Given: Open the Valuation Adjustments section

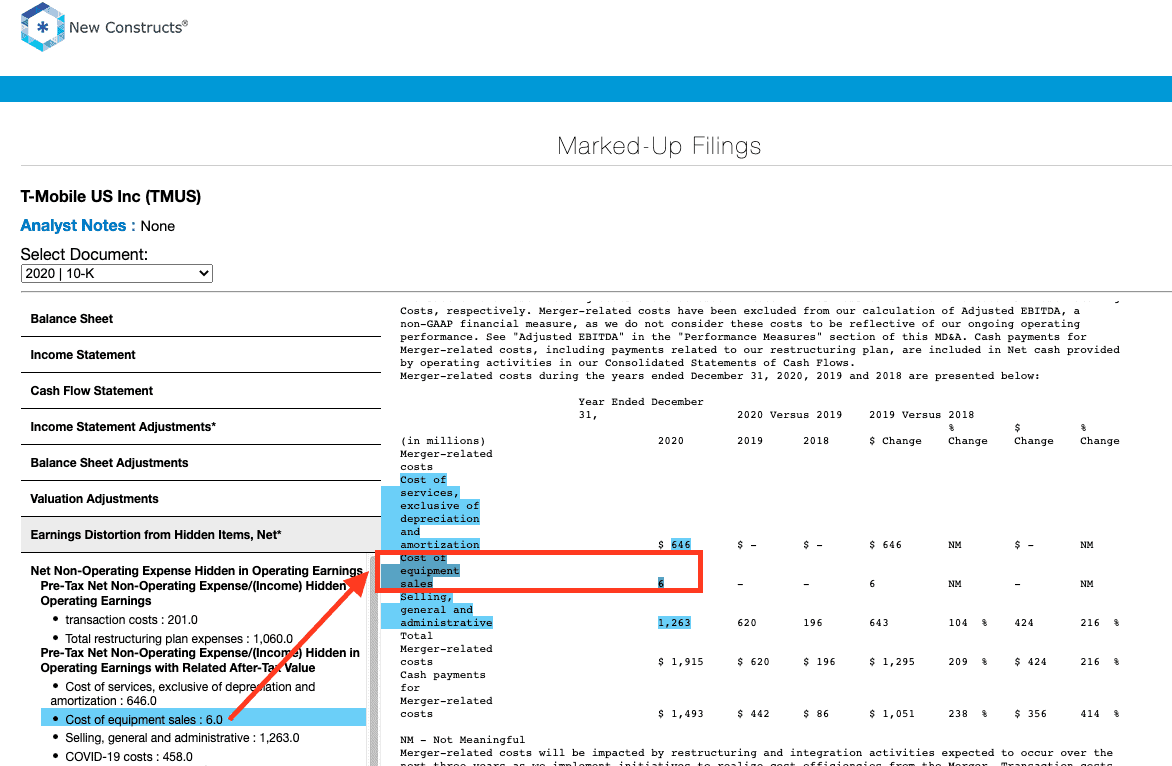Looking at the screenshot, I should (200, 498).
